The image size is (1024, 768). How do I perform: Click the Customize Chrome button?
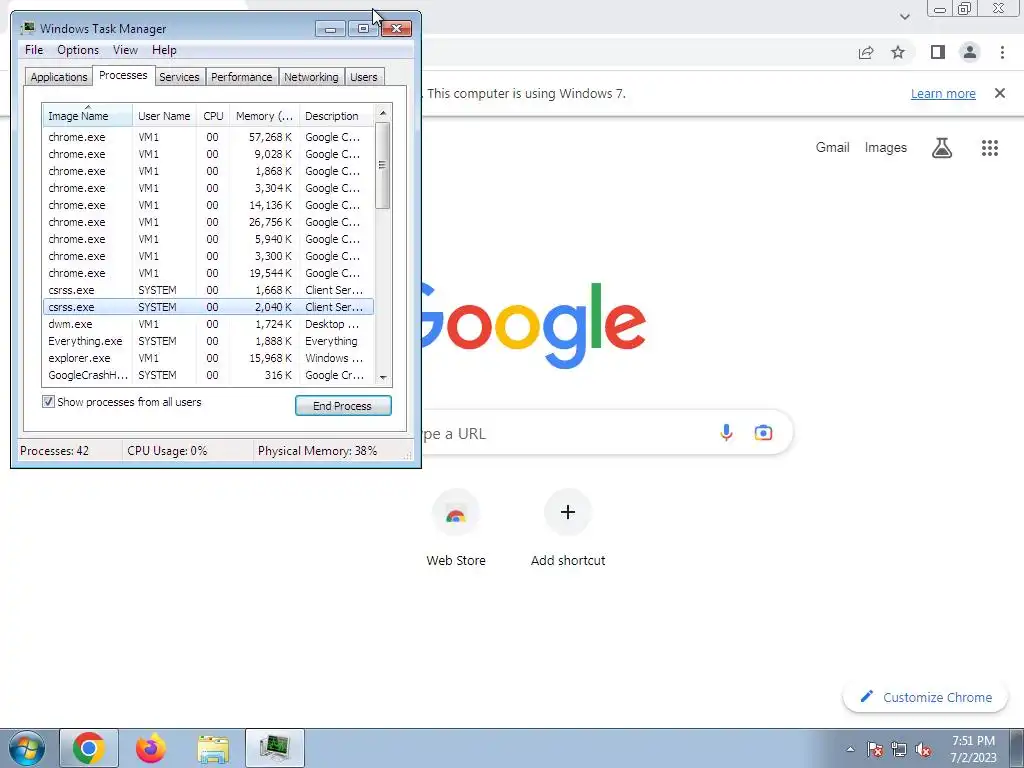(925, 697)
